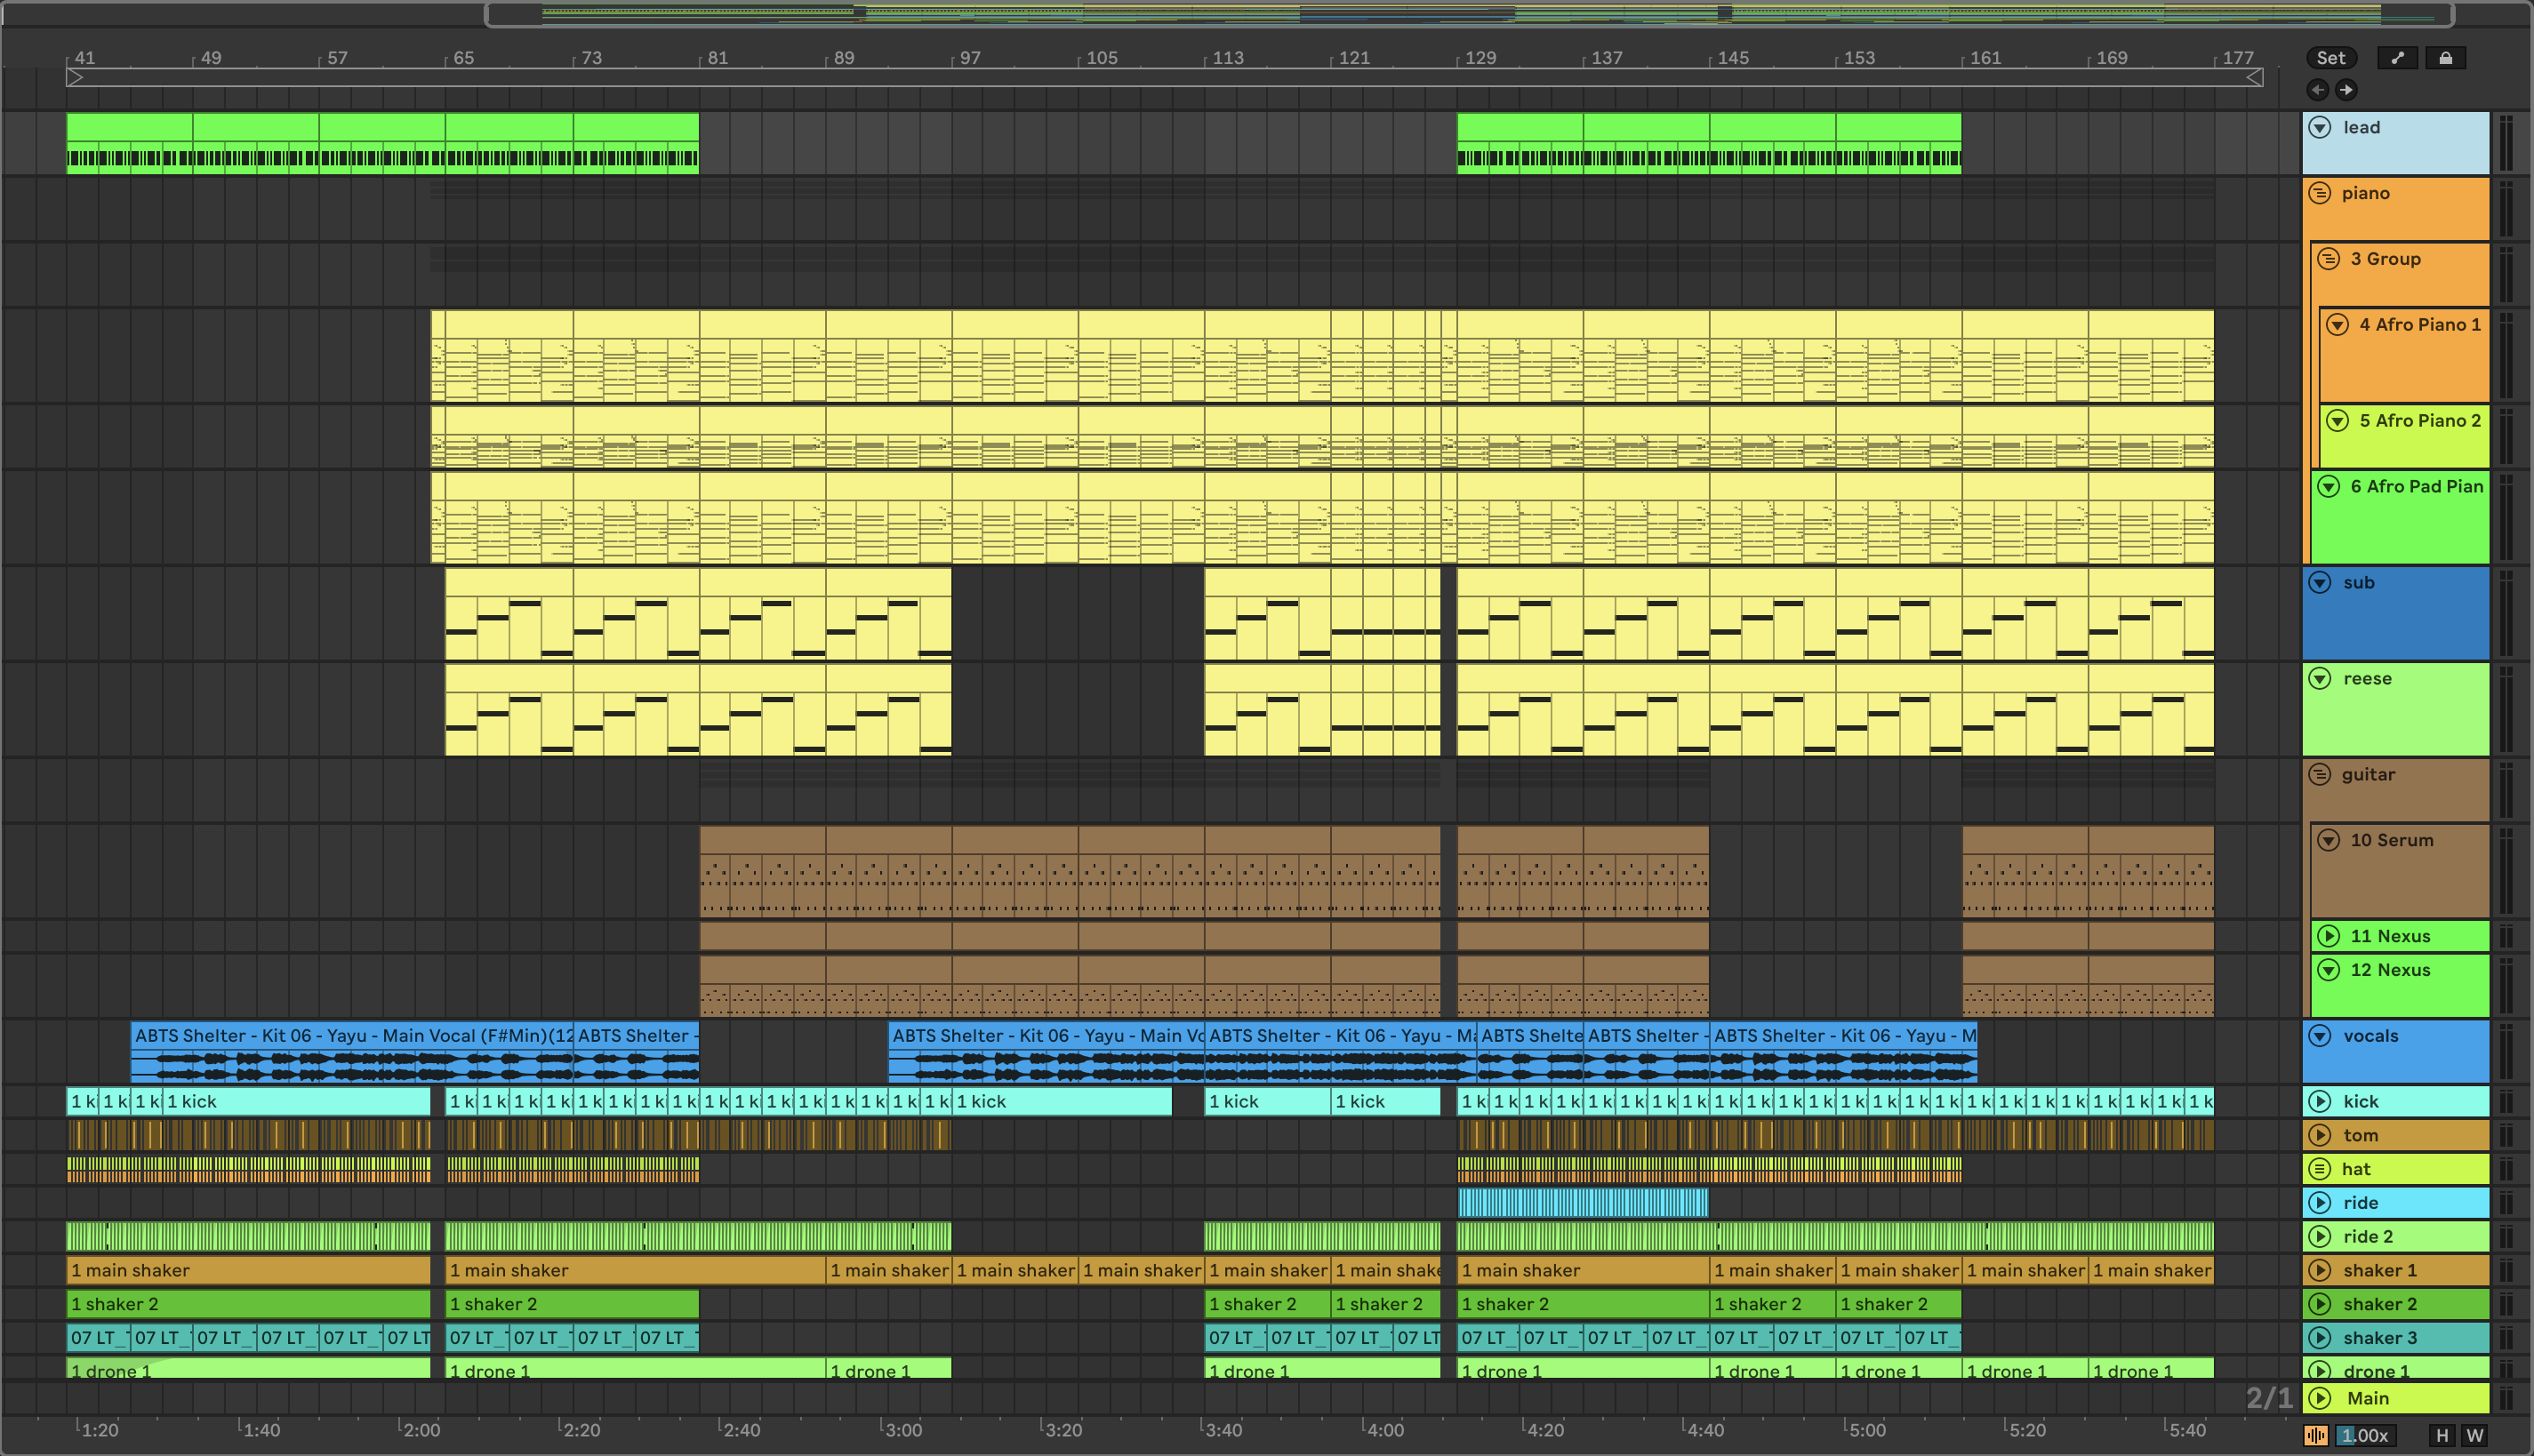The image size is (2534, 1456).
Task: Unfold the shaker 3 track via its icon
Action: [2320, 1338]
